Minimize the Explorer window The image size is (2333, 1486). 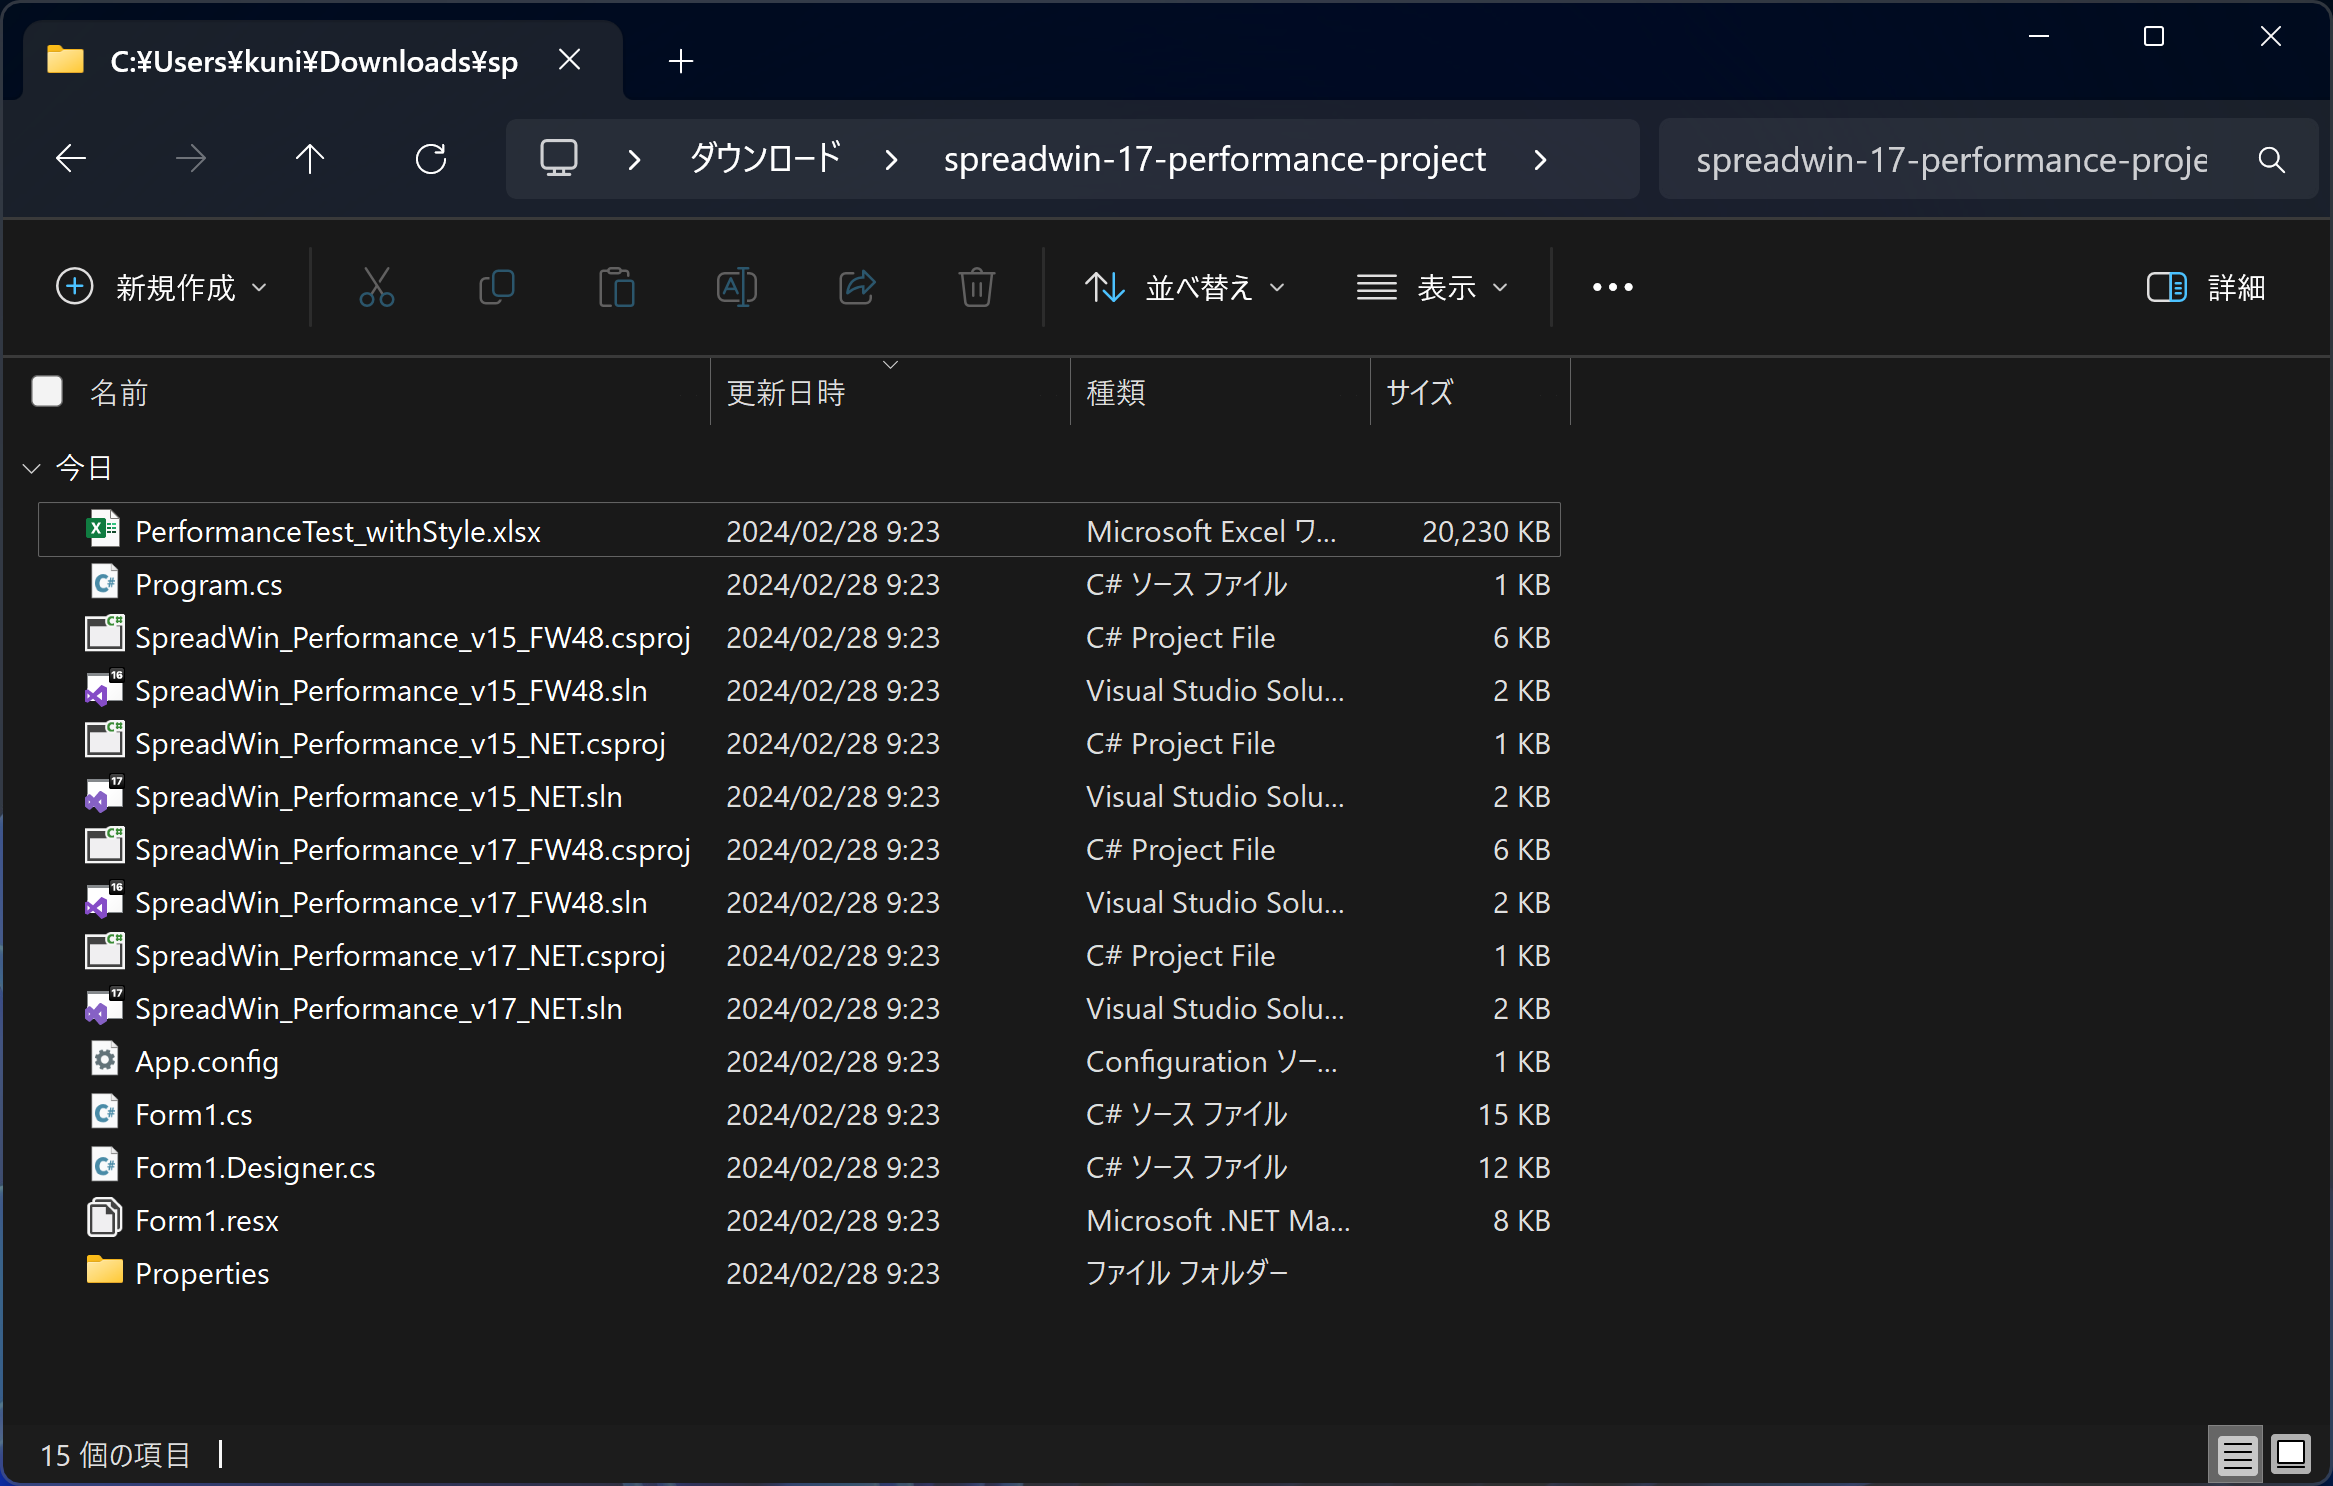(x=2039, y=36)
